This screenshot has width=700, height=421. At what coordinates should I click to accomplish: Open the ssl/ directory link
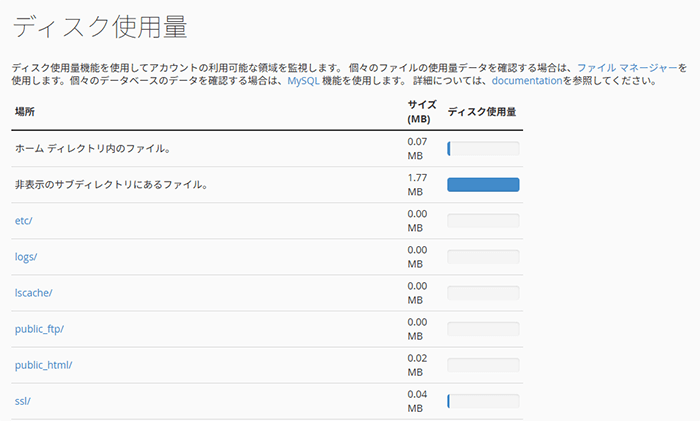coord(23,401)
